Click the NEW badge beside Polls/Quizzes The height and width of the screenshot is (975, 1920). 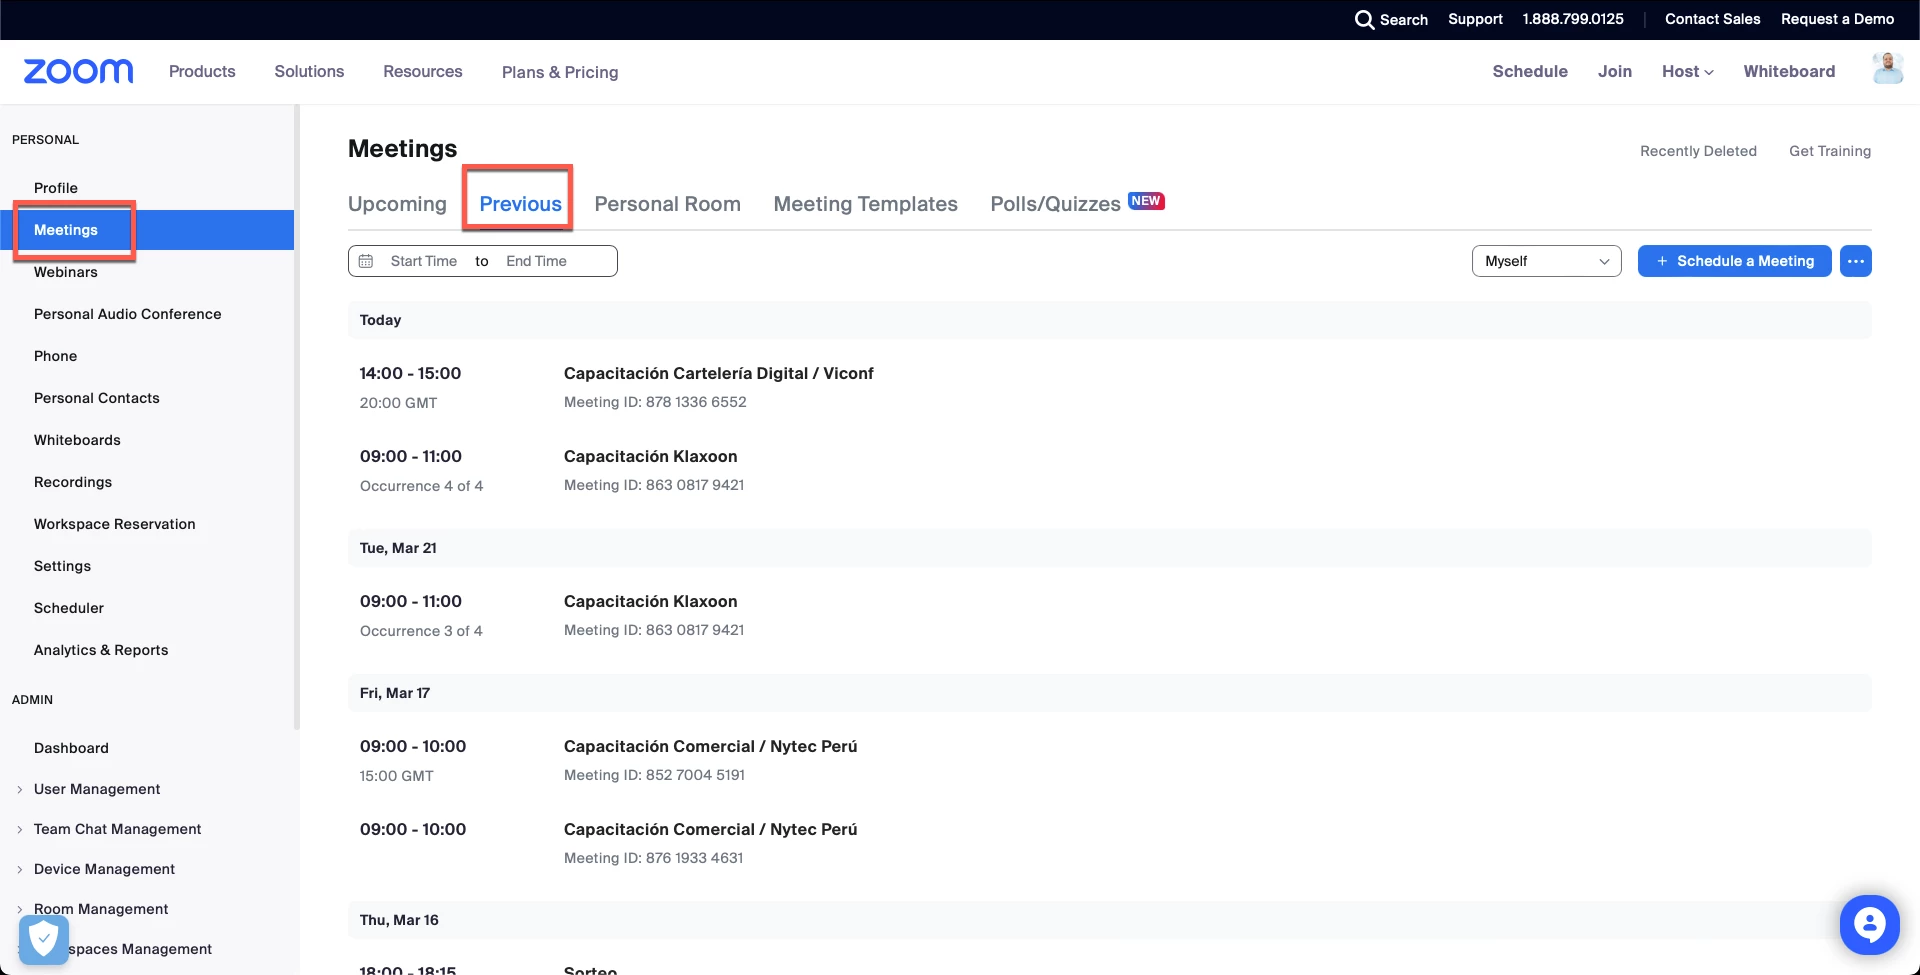1146,201
